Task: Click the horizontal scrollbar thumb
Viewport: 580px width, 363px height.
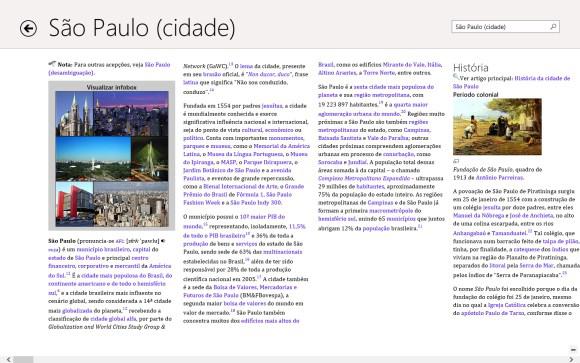Action: tap(24, 359)
